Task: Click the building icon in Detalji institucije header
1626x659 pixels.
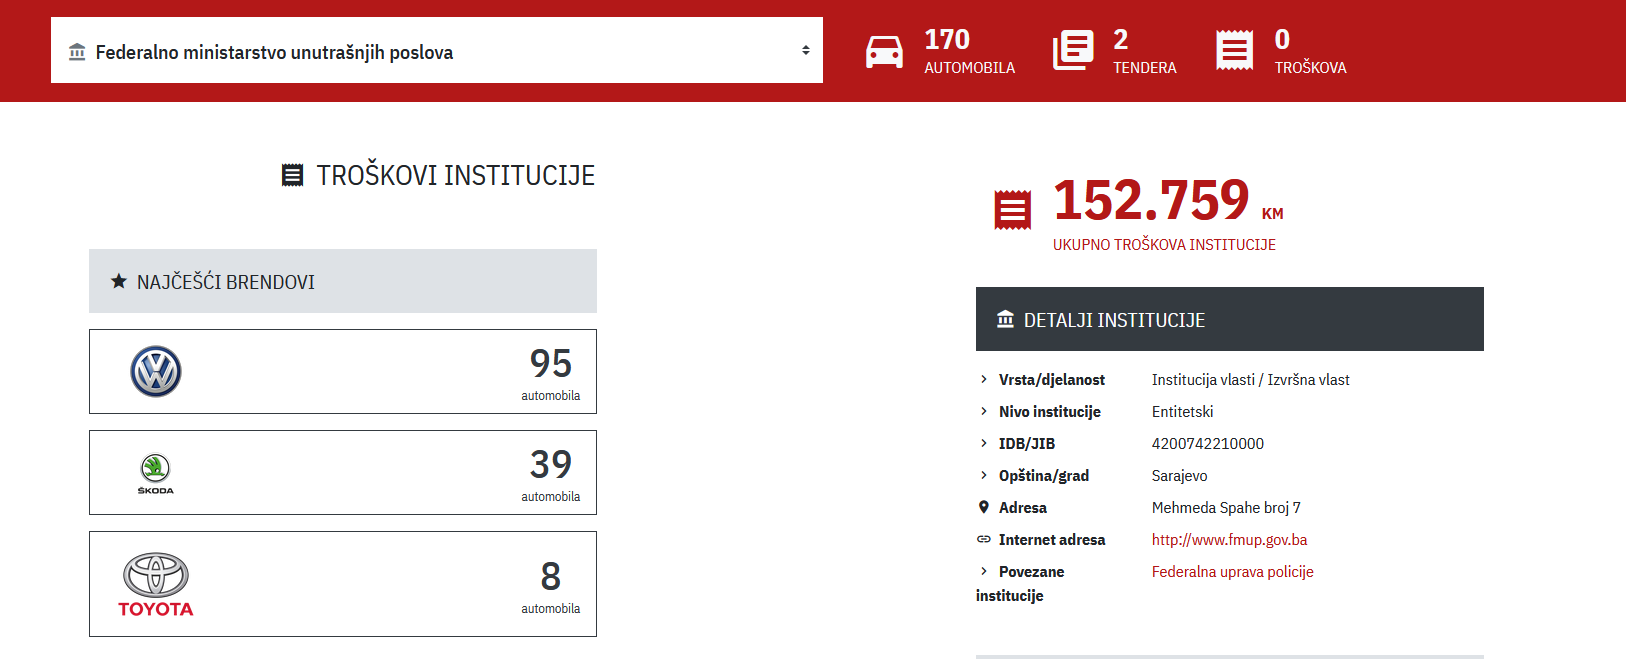Action: 1005,319
